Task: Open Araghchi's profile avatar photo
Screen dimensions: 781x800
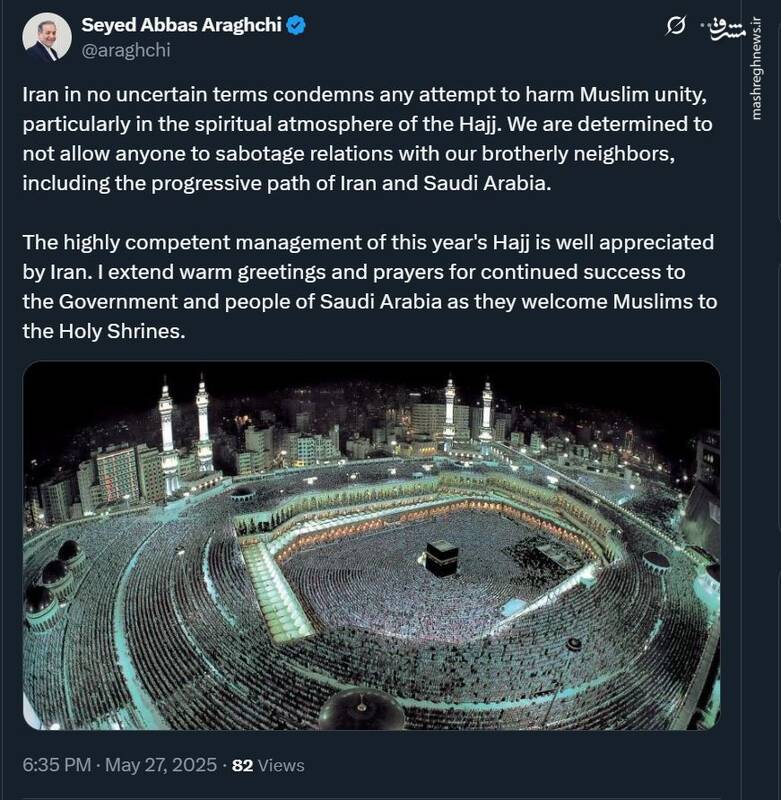Action: pyautogui.click(x=46, y=38)
